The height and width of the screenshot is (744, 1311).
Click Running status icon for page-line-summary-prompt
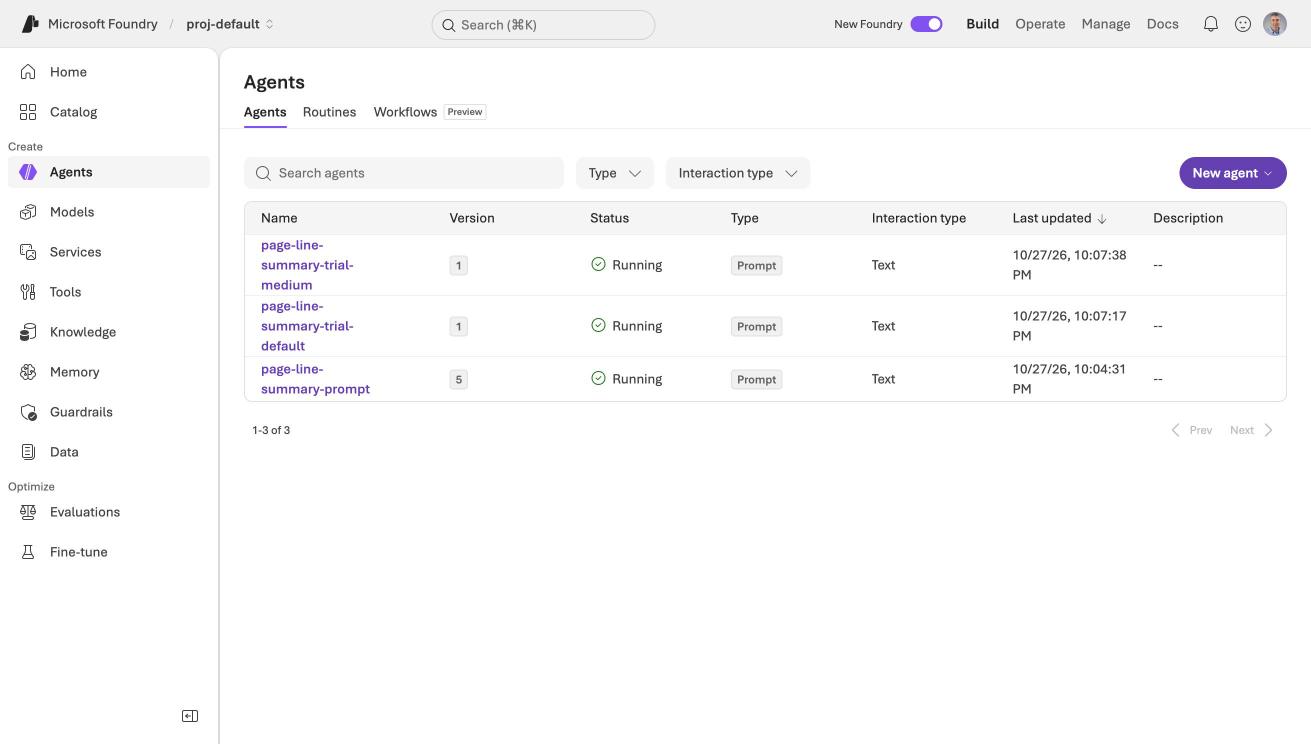[598, 379]
